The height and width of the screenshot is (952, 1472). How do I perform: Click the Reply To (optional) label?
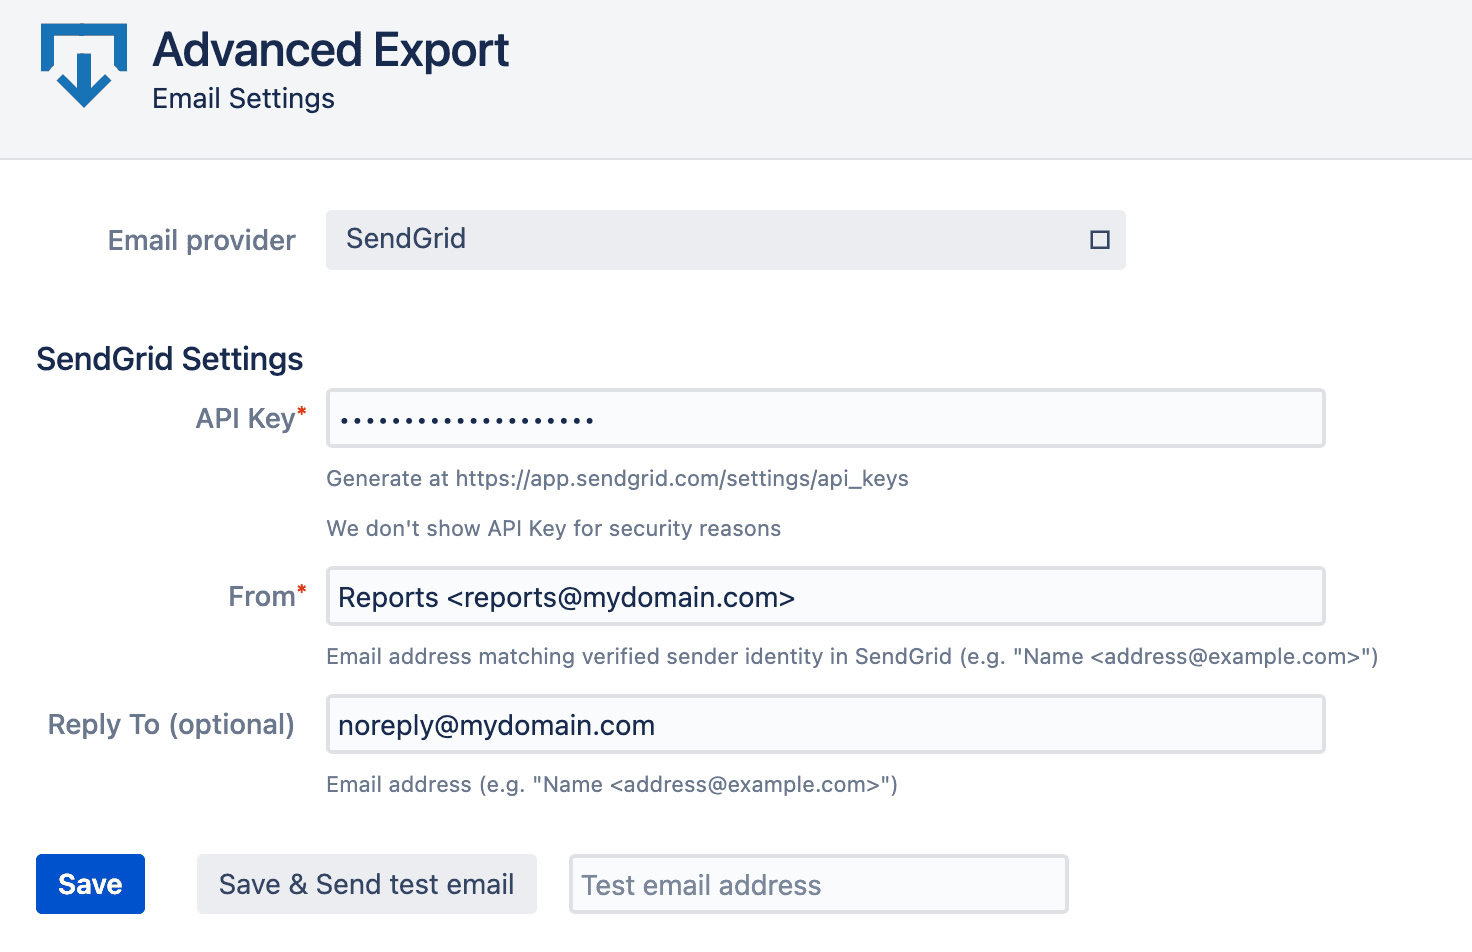(x=171, y=724)
